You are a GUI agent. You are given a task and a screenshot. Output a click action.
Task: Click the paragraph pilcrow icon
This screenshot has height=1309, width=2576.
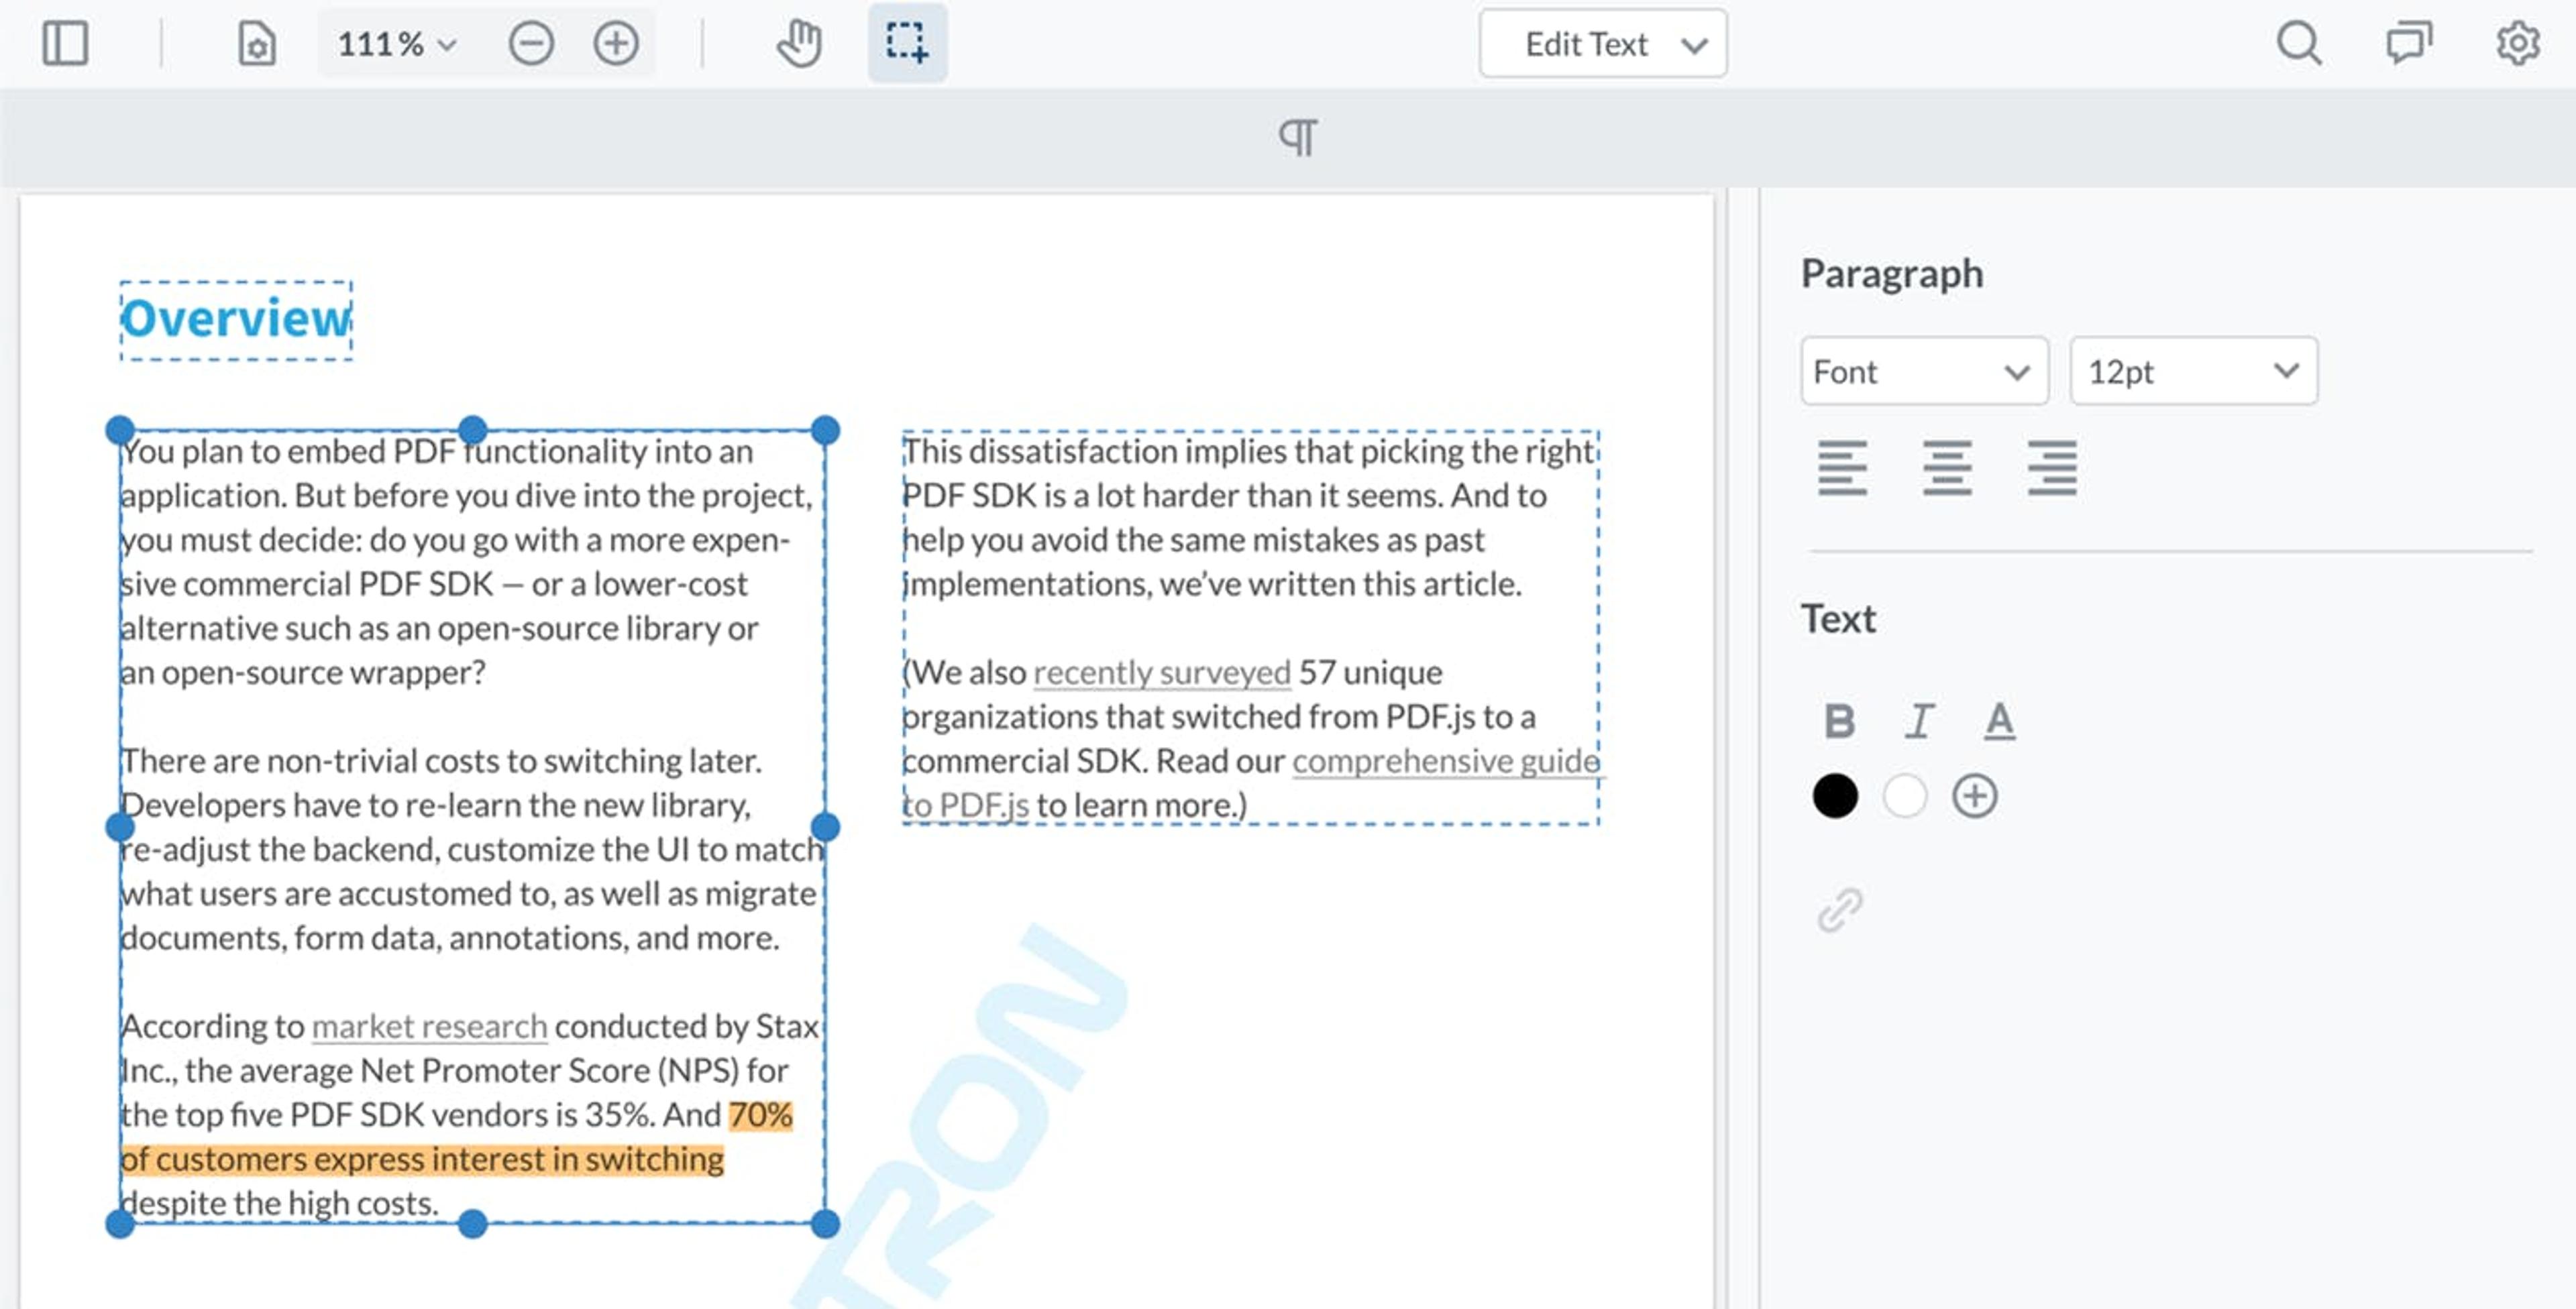click(1298, 138)
